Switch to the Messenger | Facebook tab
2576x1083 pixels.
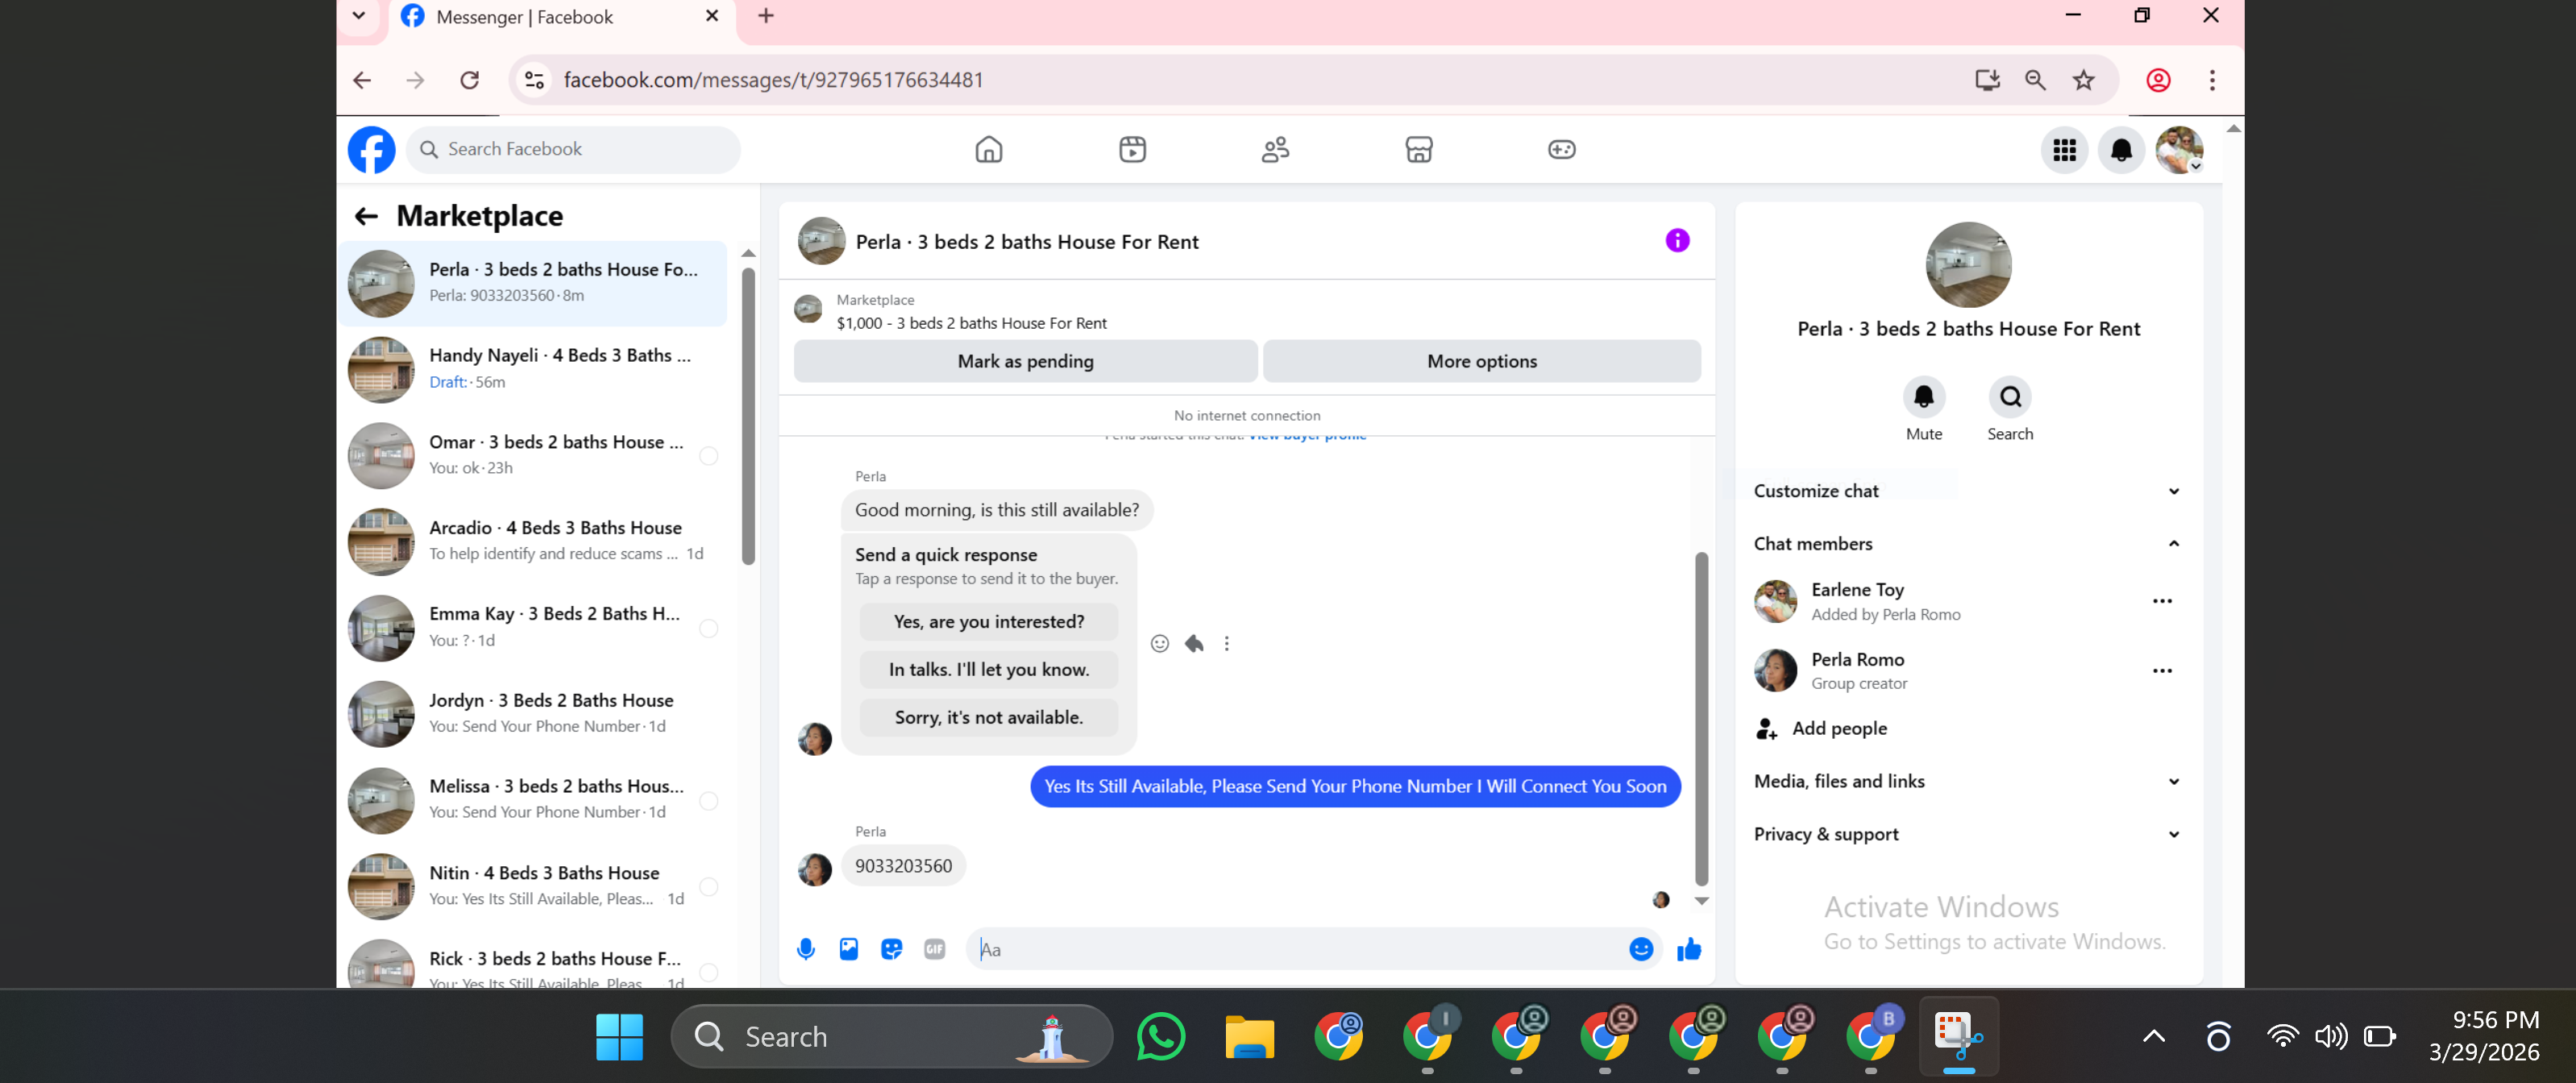(560, 18)
